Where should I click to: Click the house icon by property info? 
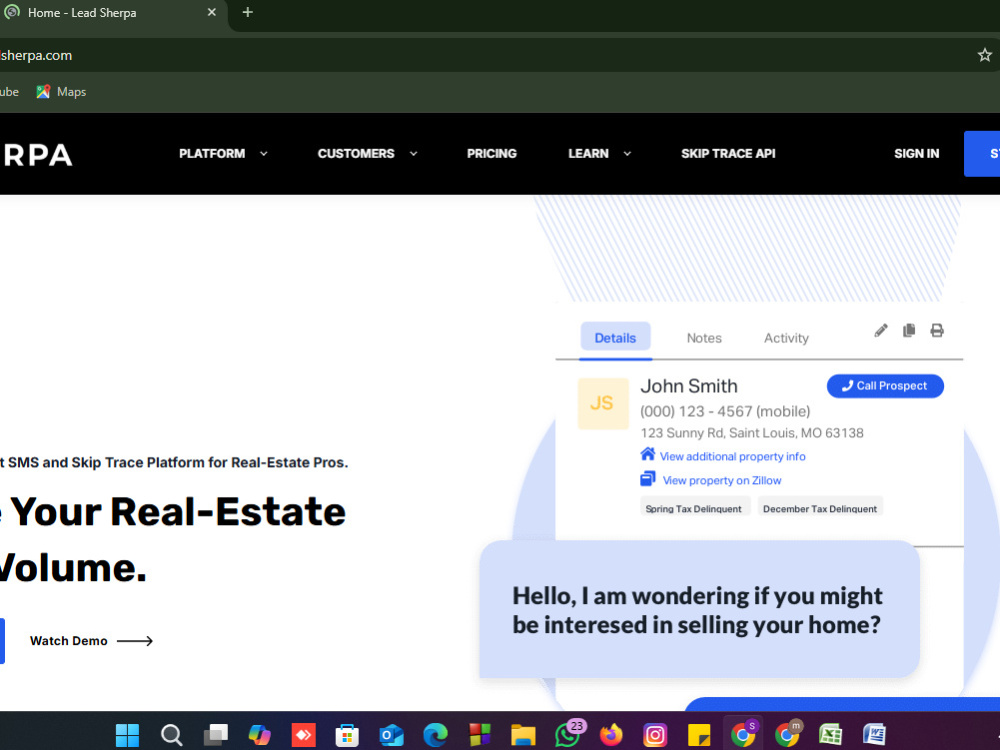click(x=647, y=454)
